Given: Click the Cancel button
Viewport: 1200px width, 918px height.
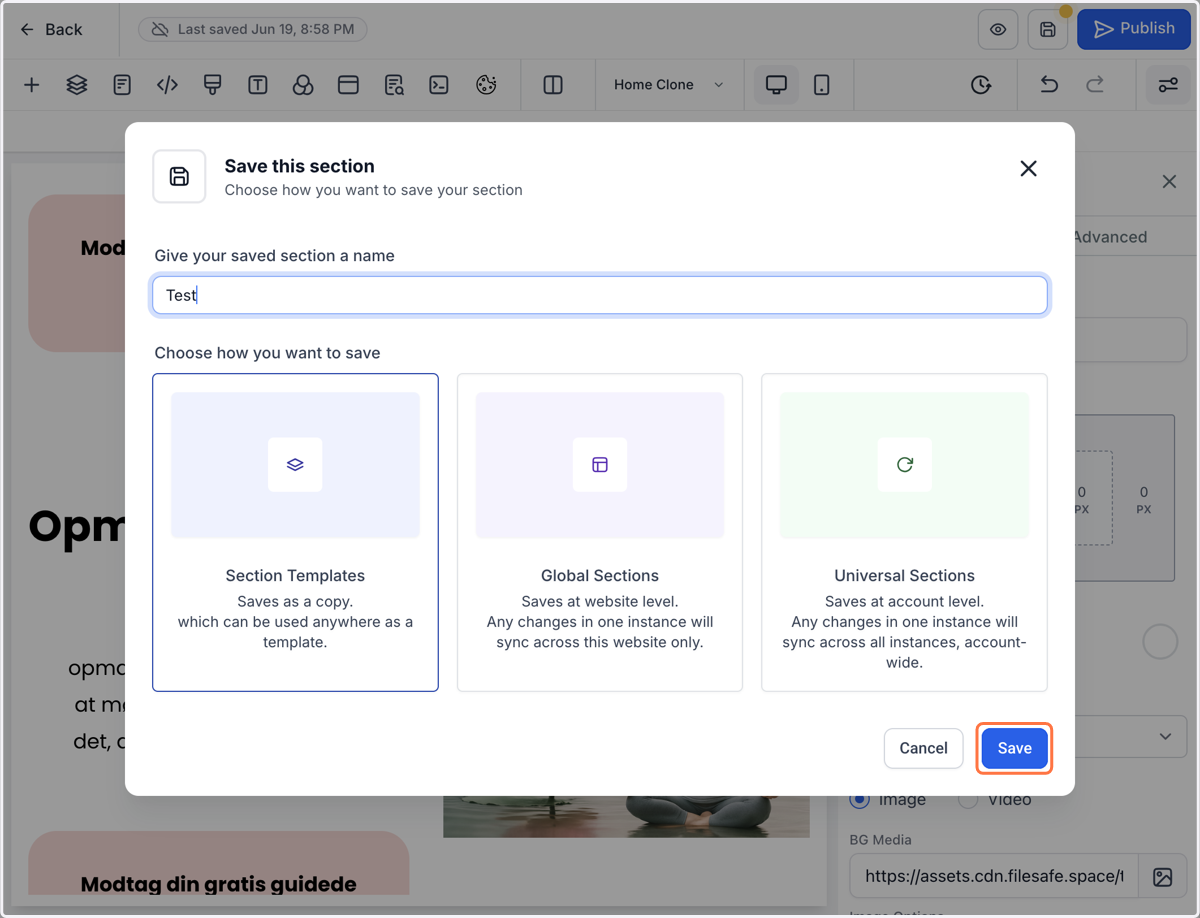Looking at the screenshot, I should pyautogui.click(x=923, y=748).
